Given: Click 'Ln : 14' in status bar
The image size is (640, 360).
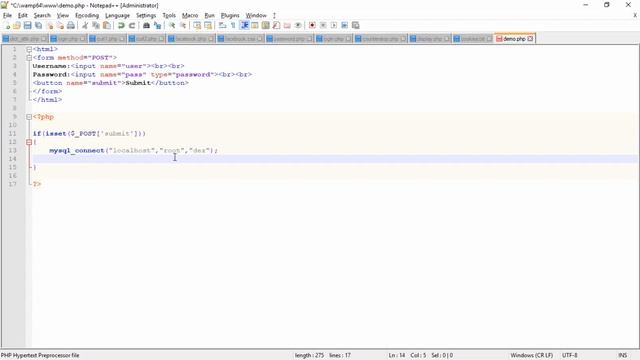Looking at the screenshot, I should pos(397,356).
